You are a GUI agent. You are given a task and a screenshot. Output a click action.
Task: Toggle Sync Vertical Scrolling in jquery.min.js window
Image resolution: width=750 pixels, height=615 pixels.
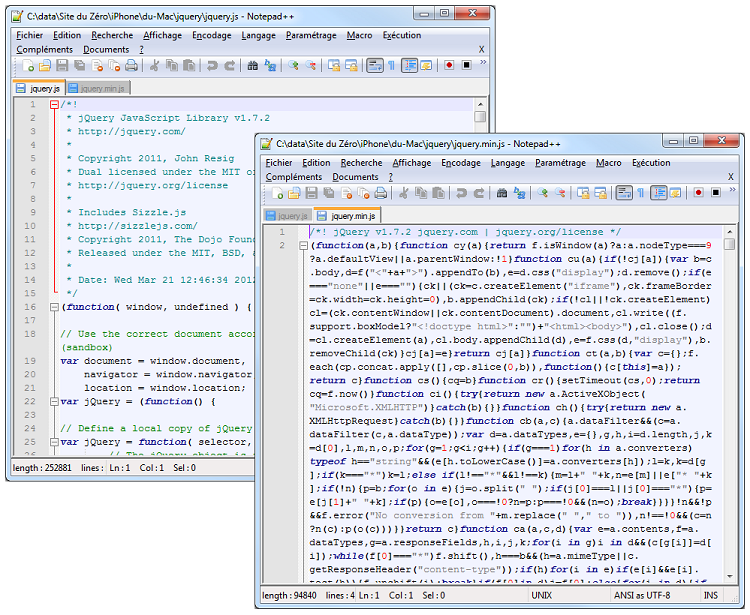[x=583, y=193]
